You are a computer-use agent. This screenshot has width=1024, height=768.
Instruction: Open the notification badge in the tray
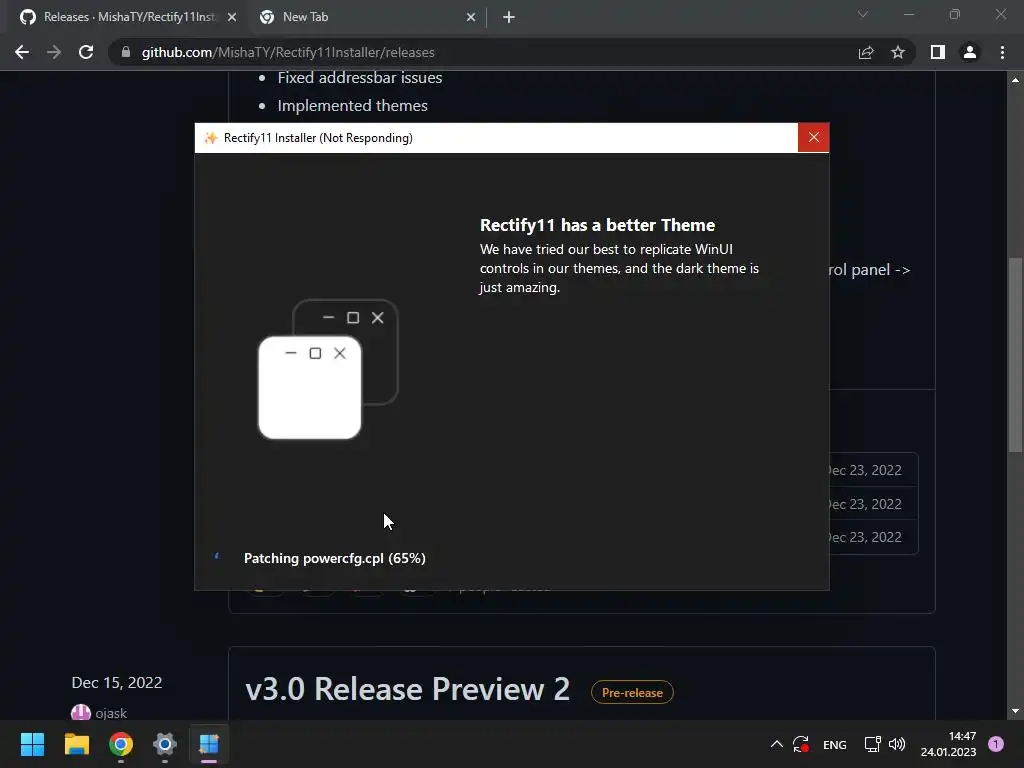(x=996, y=743)
